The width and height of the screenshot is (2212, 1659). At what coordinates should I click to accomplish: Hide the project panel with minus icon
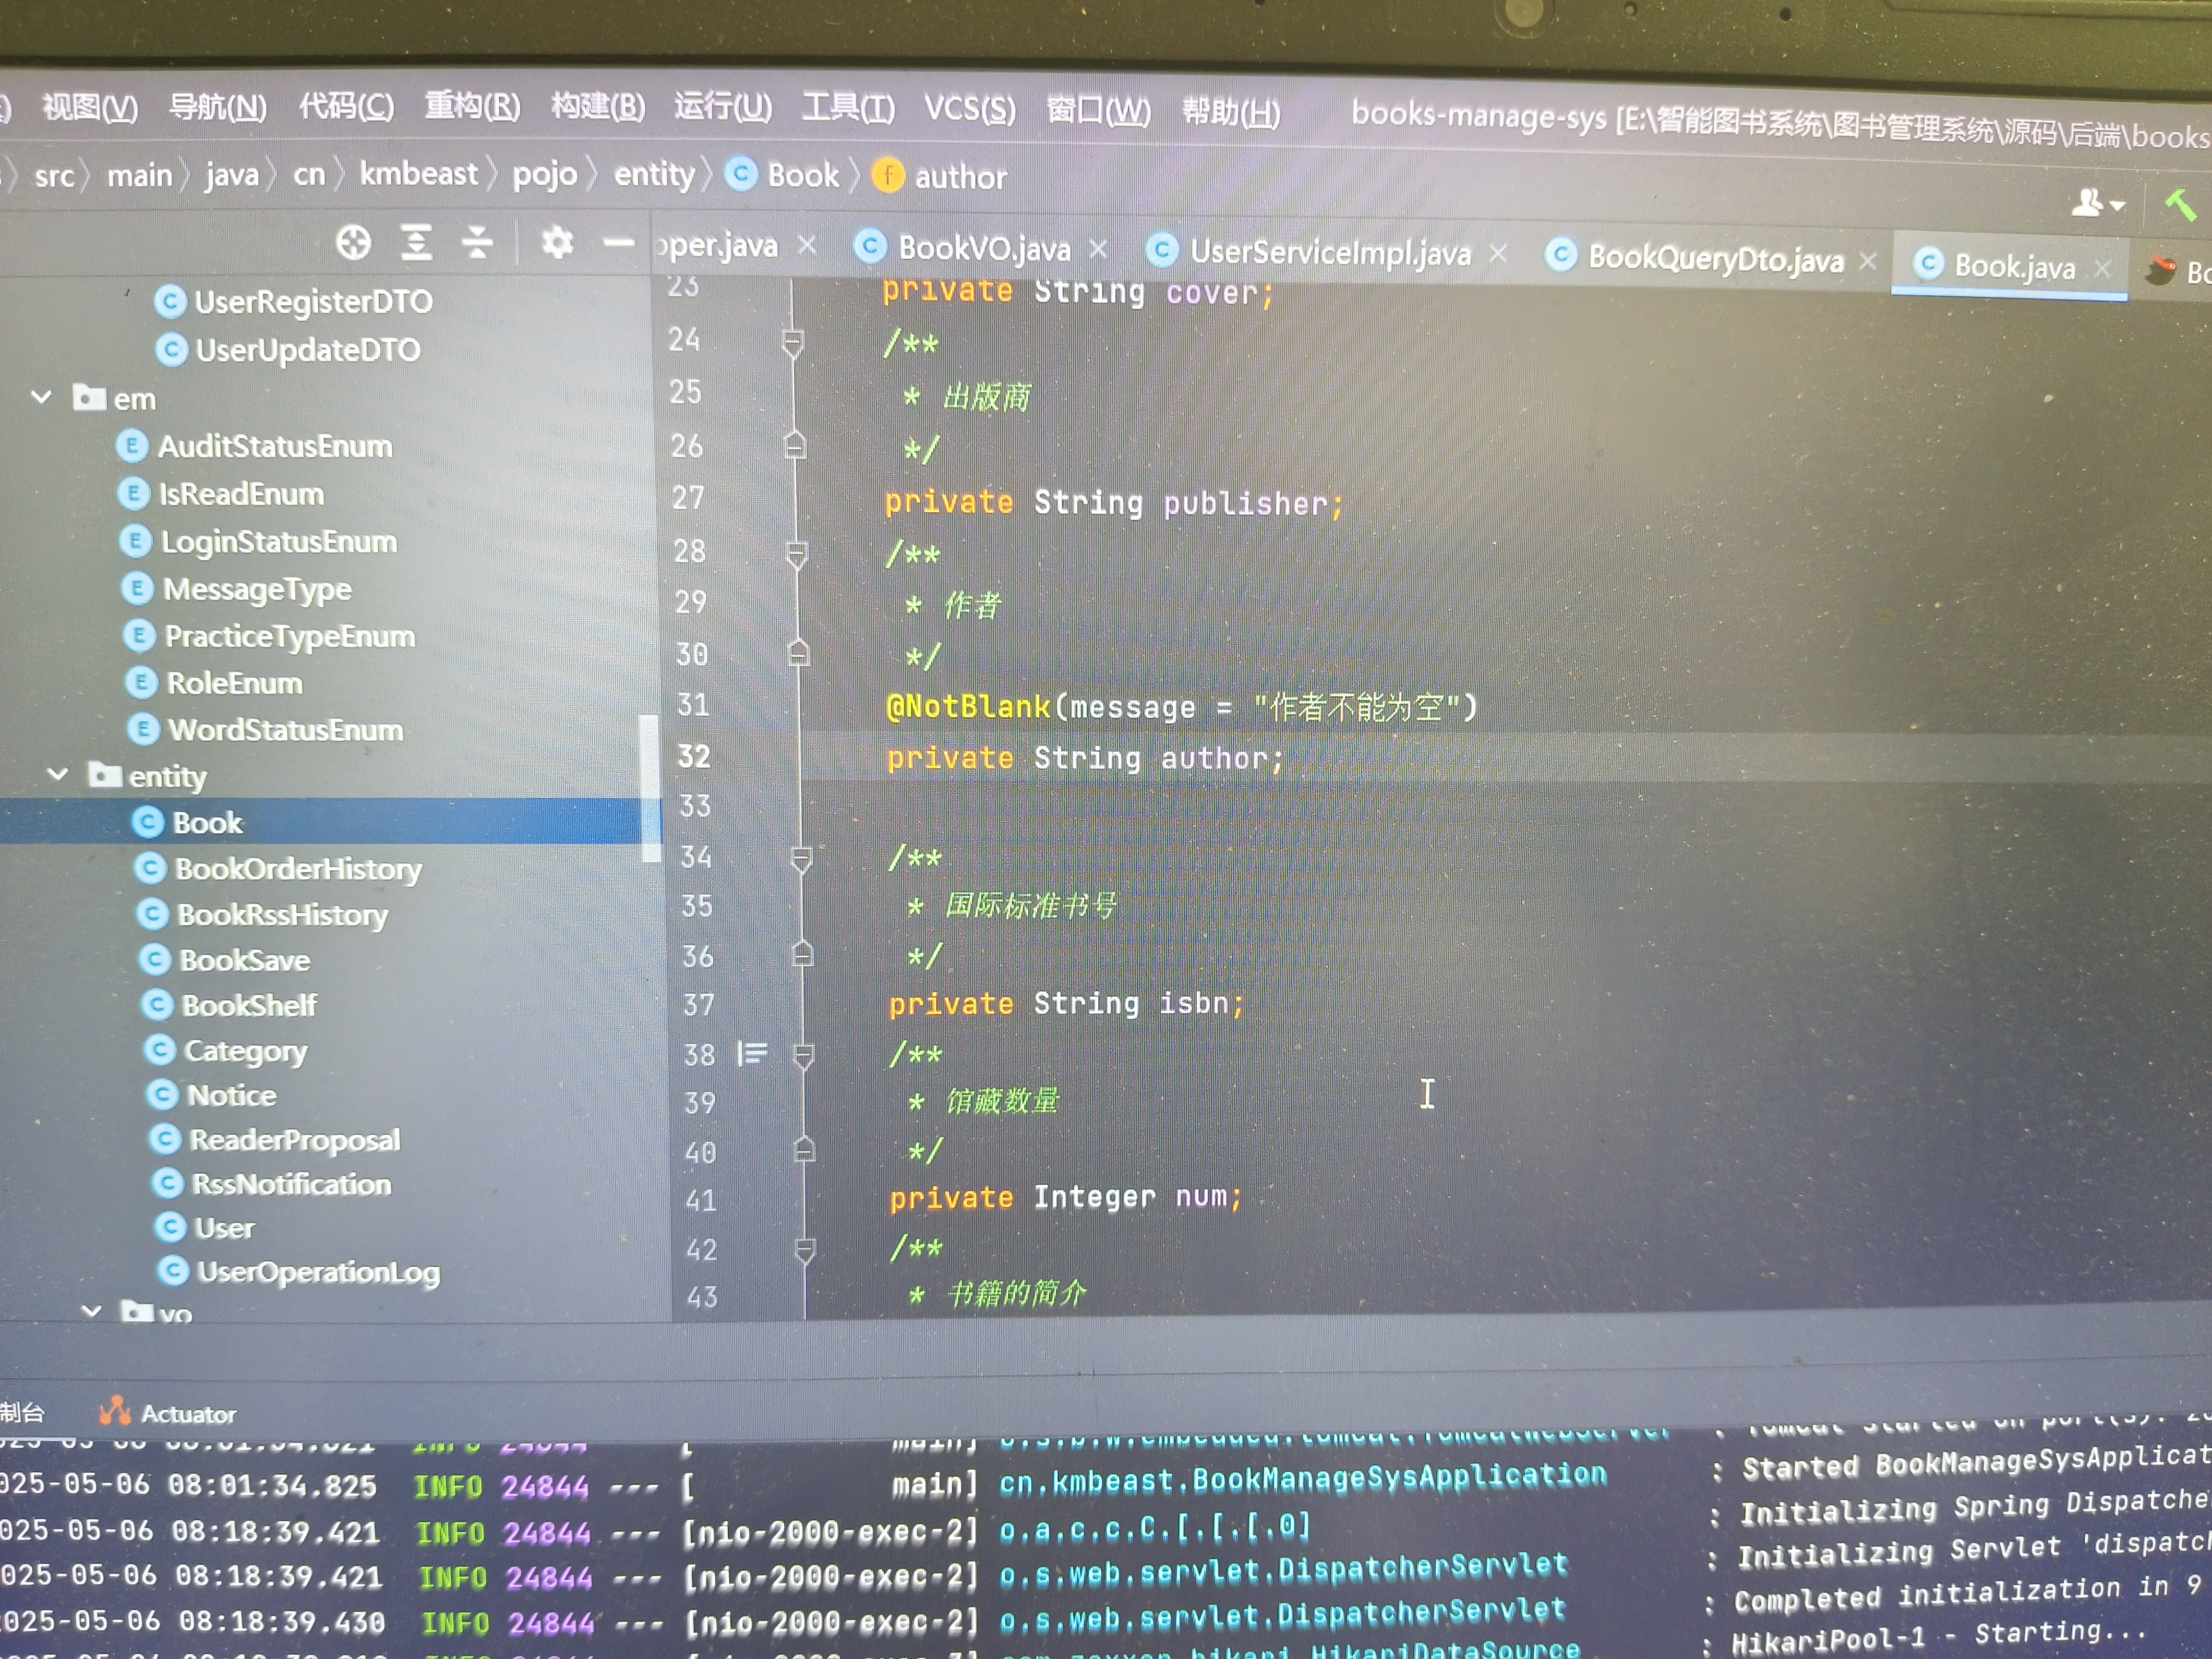pos(619,242)
